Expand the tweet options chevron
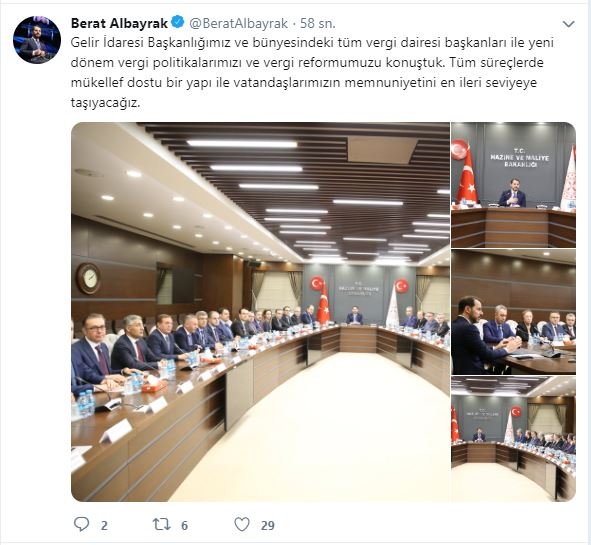Screen dimensions: 591x545 pyautogui.click(x=568, y=24)
